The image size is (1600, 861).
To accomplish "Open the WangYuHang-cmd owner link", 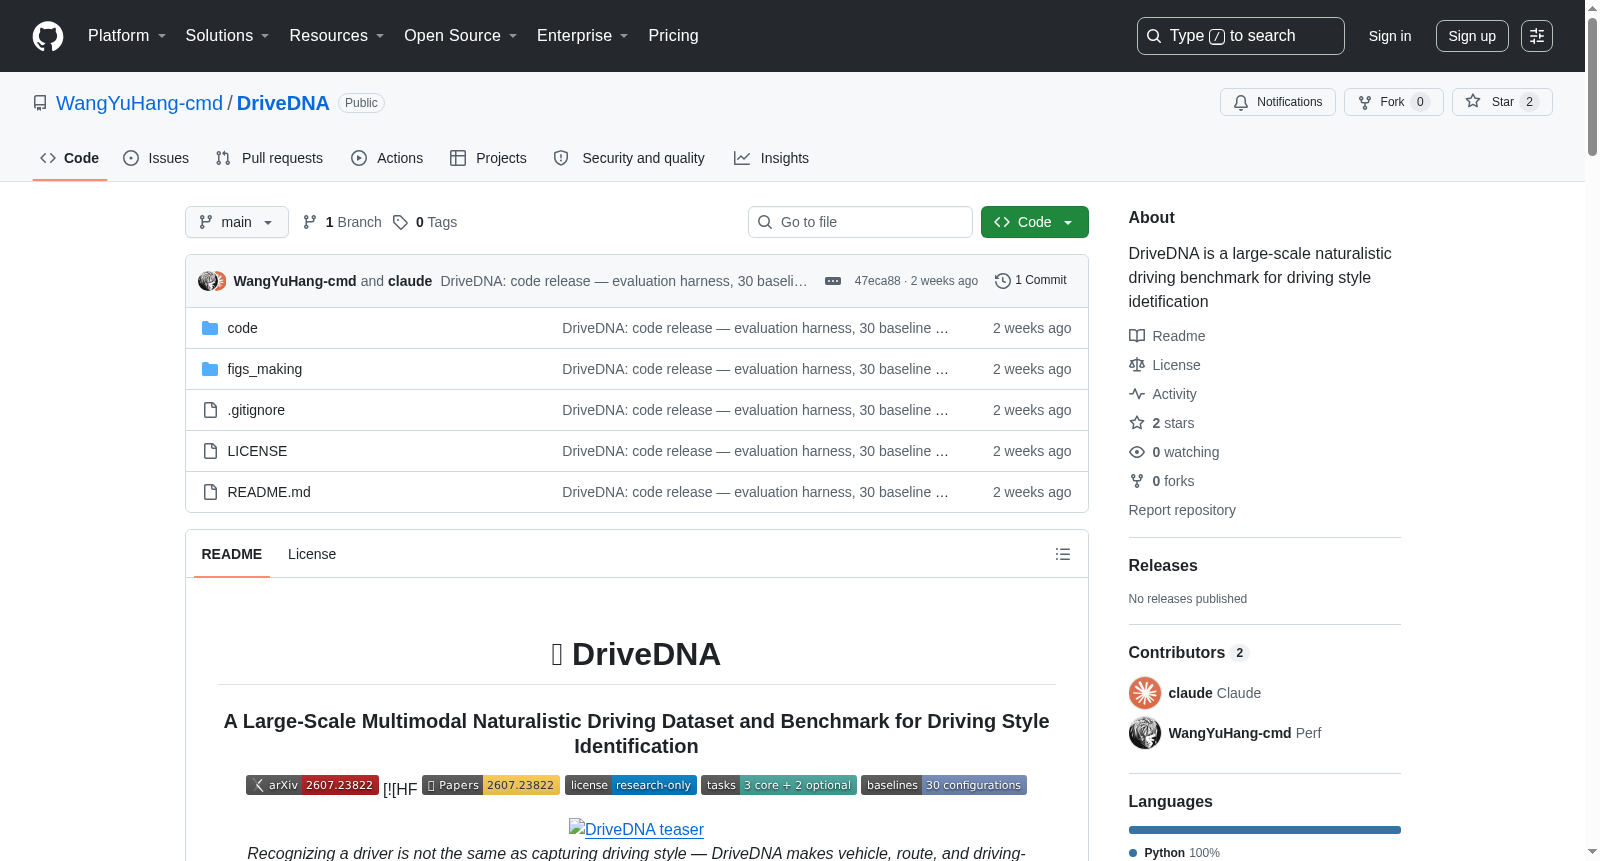I will pos(140,103).
